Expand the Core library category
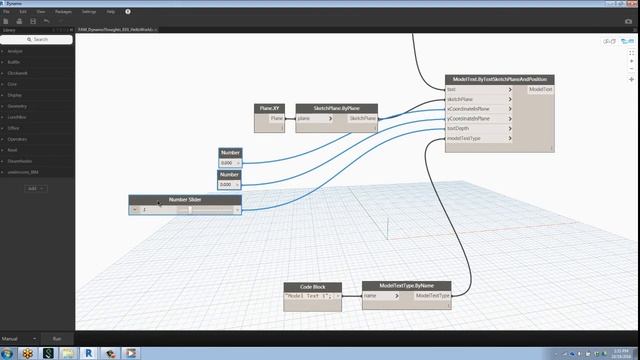The width and height of the screenshot is (640, 360). point(12,84)
